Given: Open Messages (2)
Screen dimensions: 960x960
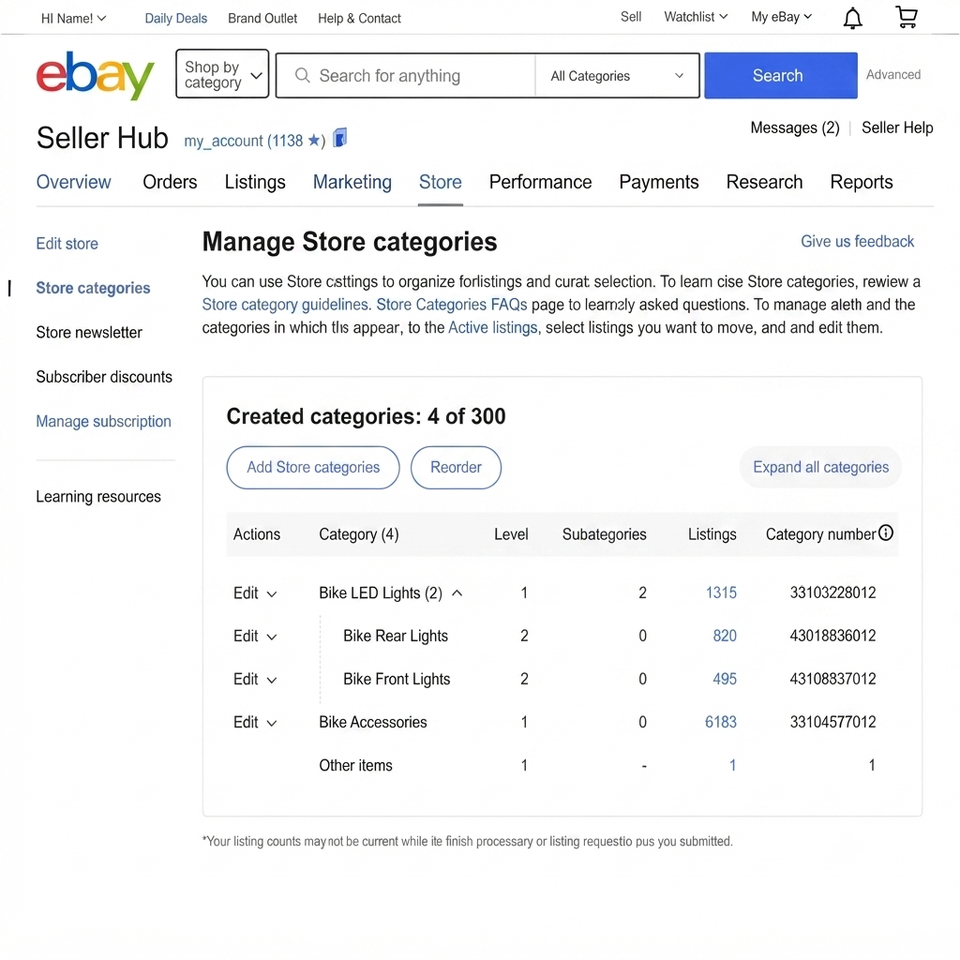Looking at the screenshot, I should click(x=795, y=128).
